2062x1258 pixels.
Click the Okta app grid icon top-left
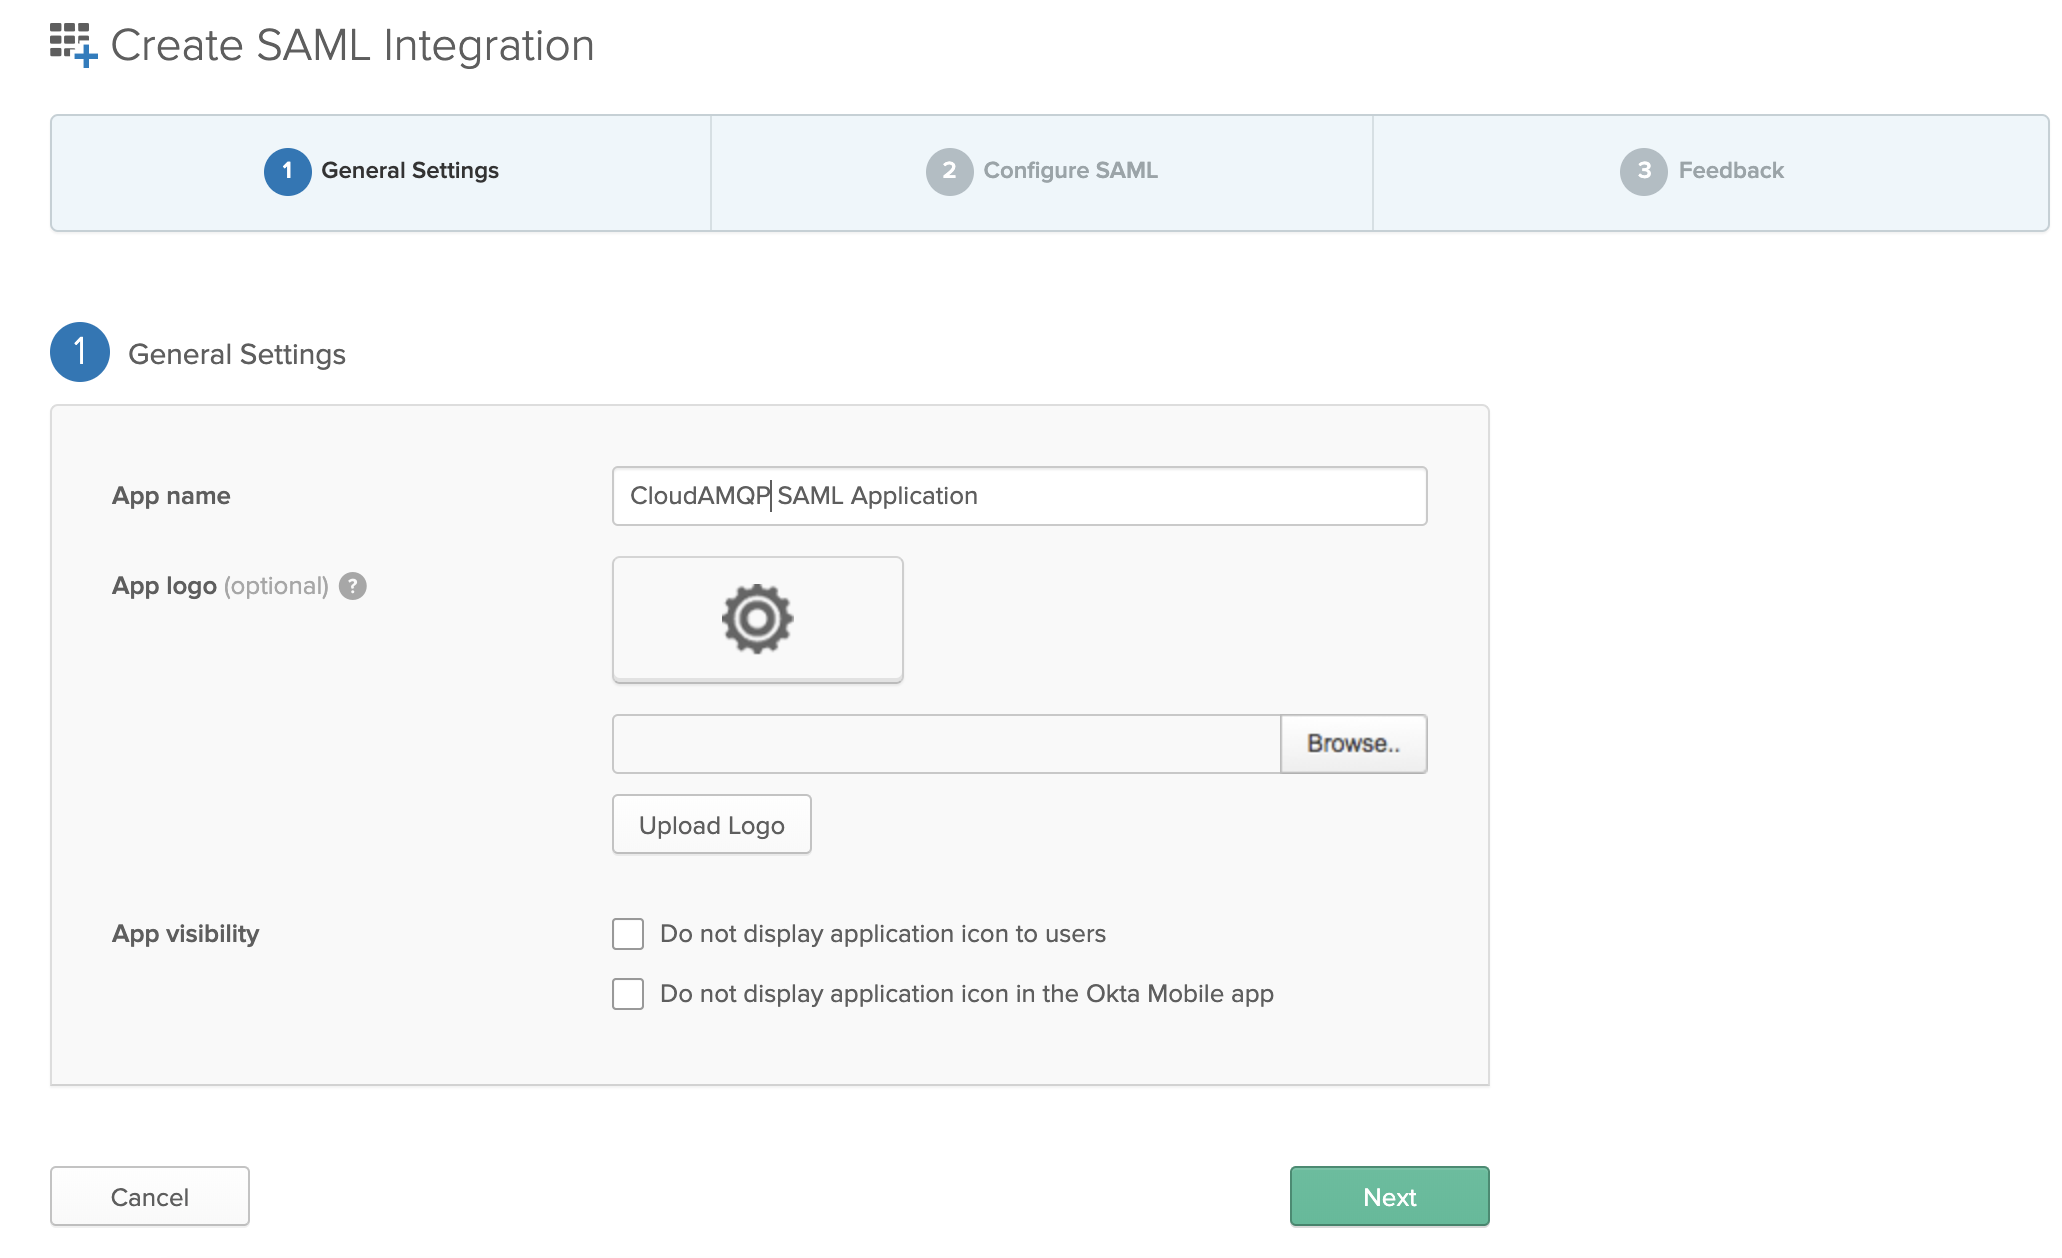pos(69,41)
